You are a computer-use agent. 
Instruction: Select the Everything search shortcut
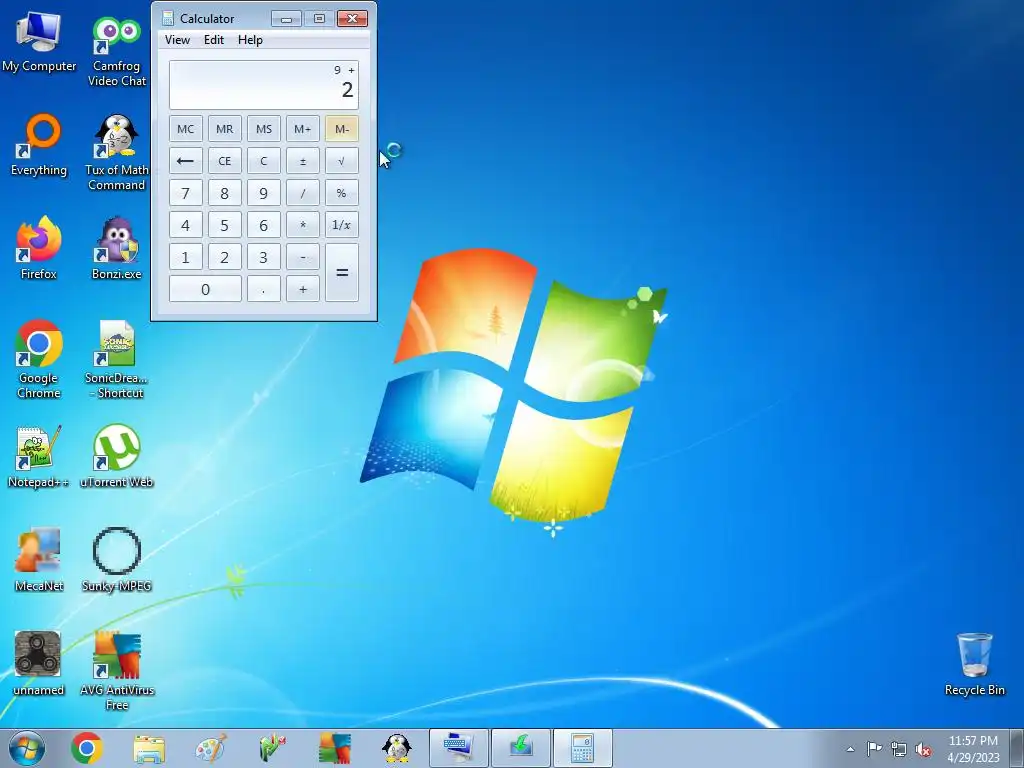pos(39,146)
